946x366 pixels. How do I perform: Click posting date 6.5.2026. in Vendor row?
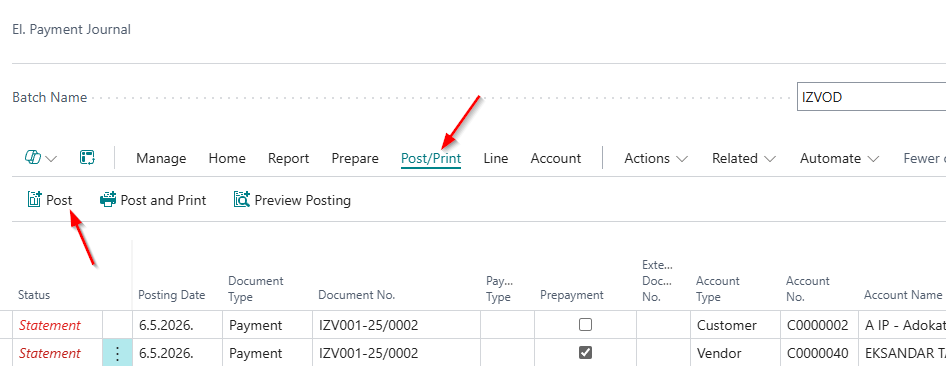165,353
